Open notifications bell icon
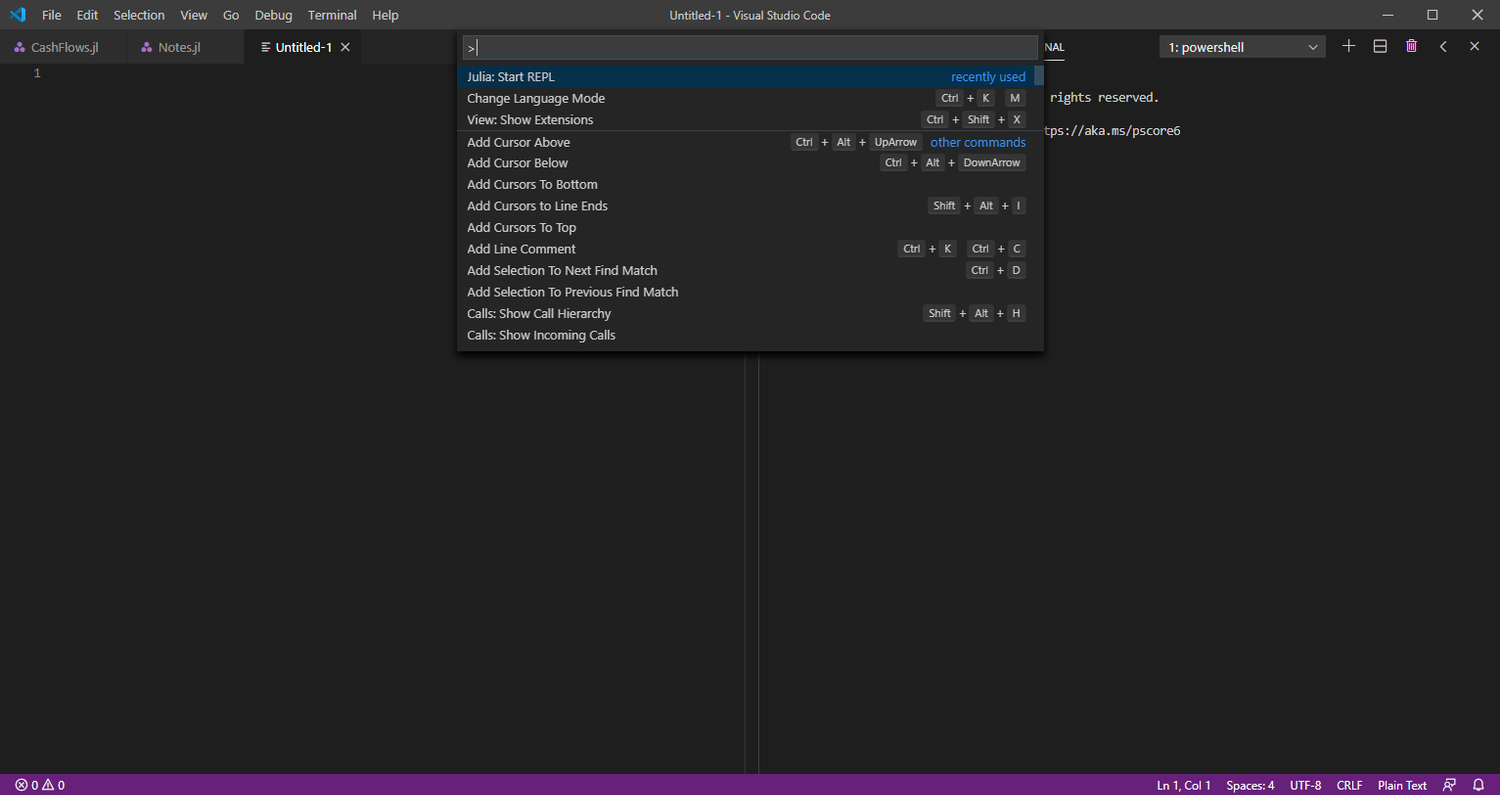 tap(1478, 785)
